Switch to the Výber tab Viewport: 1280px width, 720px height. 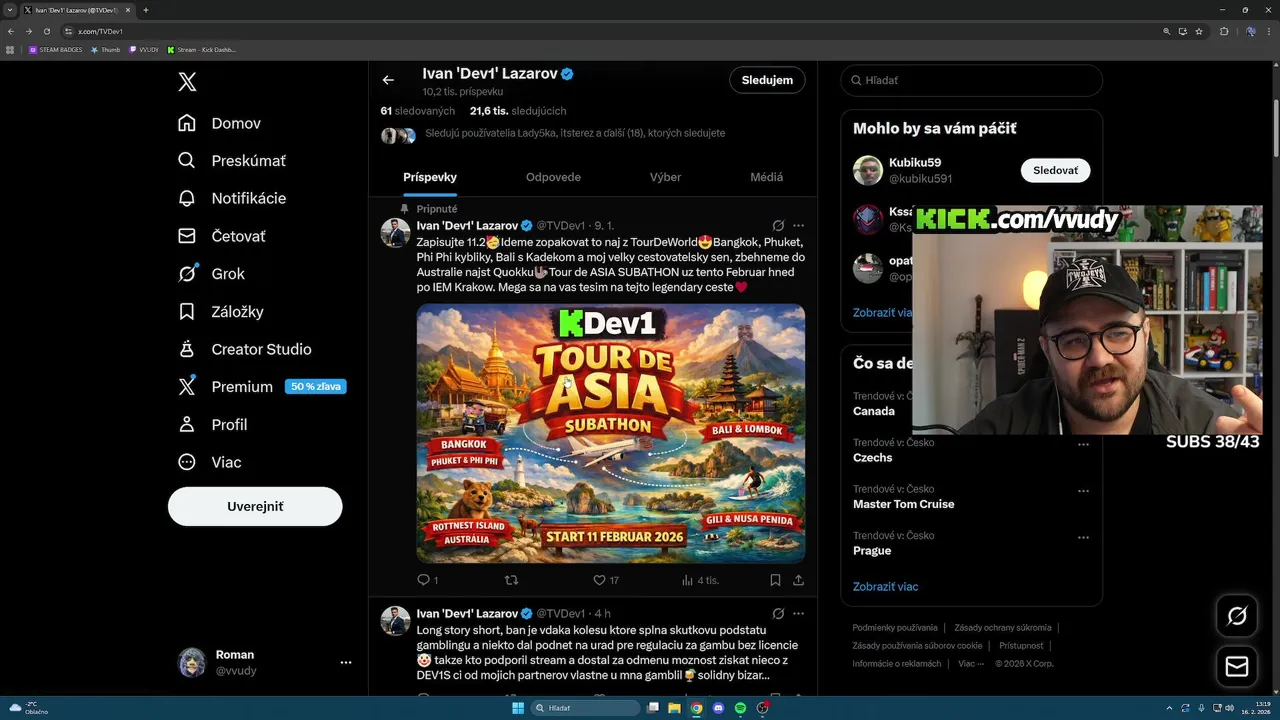coord(665,177)
